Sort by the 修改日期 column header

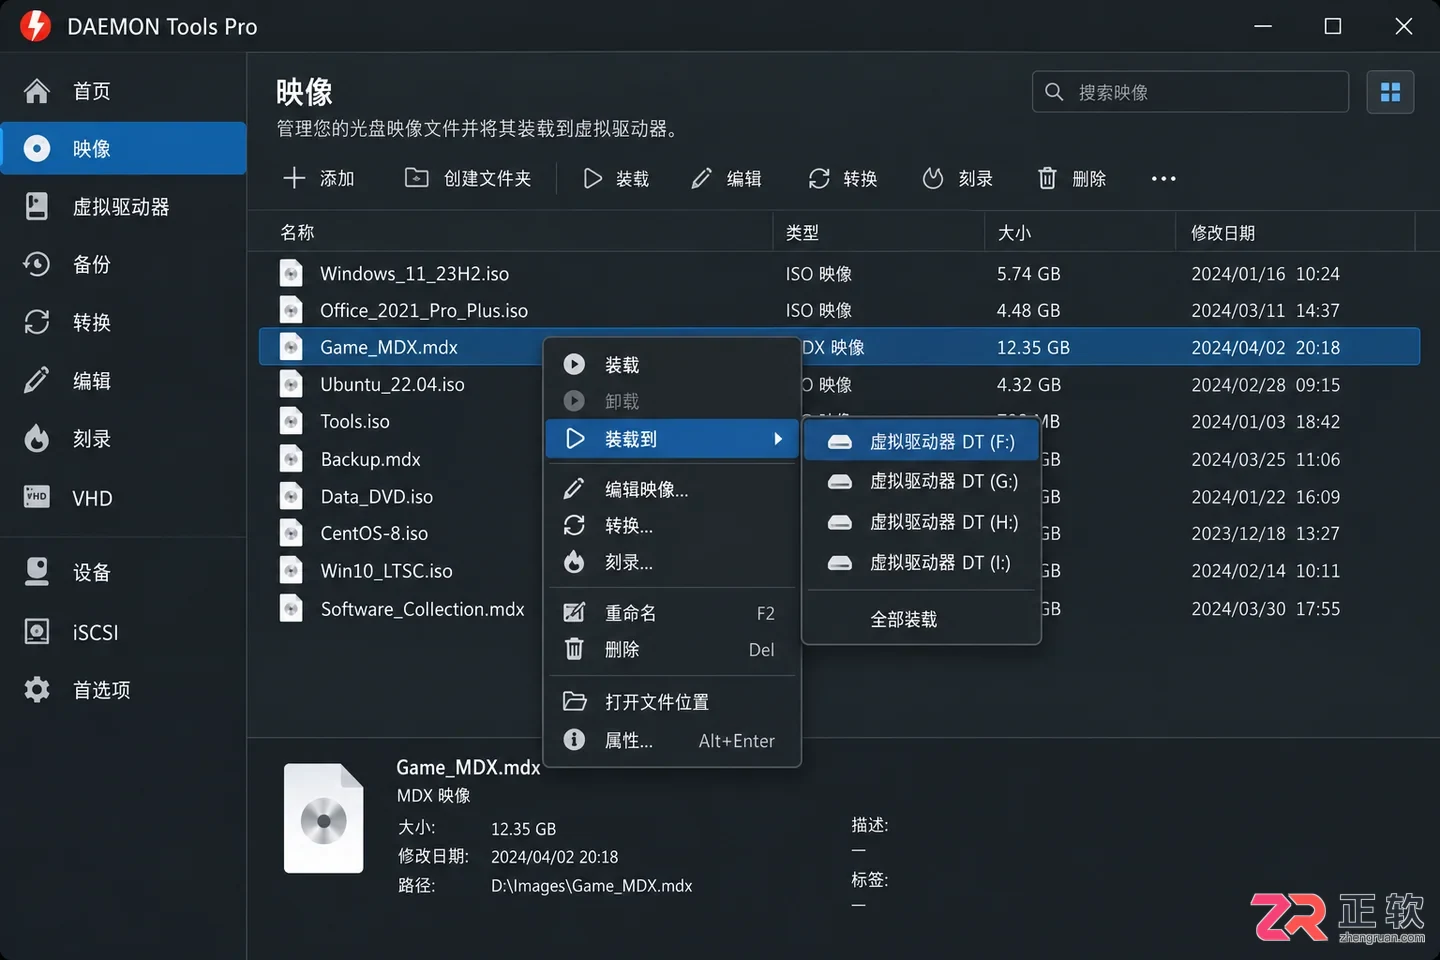[1222, 233]
